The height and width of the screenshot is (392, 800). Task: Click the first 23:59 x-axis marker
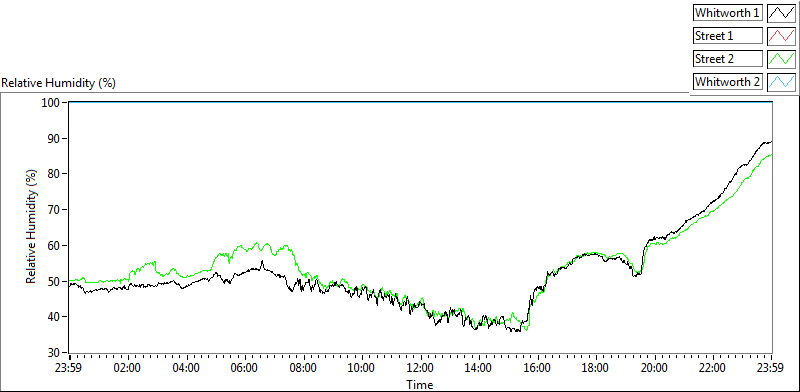tap(69, 367)
